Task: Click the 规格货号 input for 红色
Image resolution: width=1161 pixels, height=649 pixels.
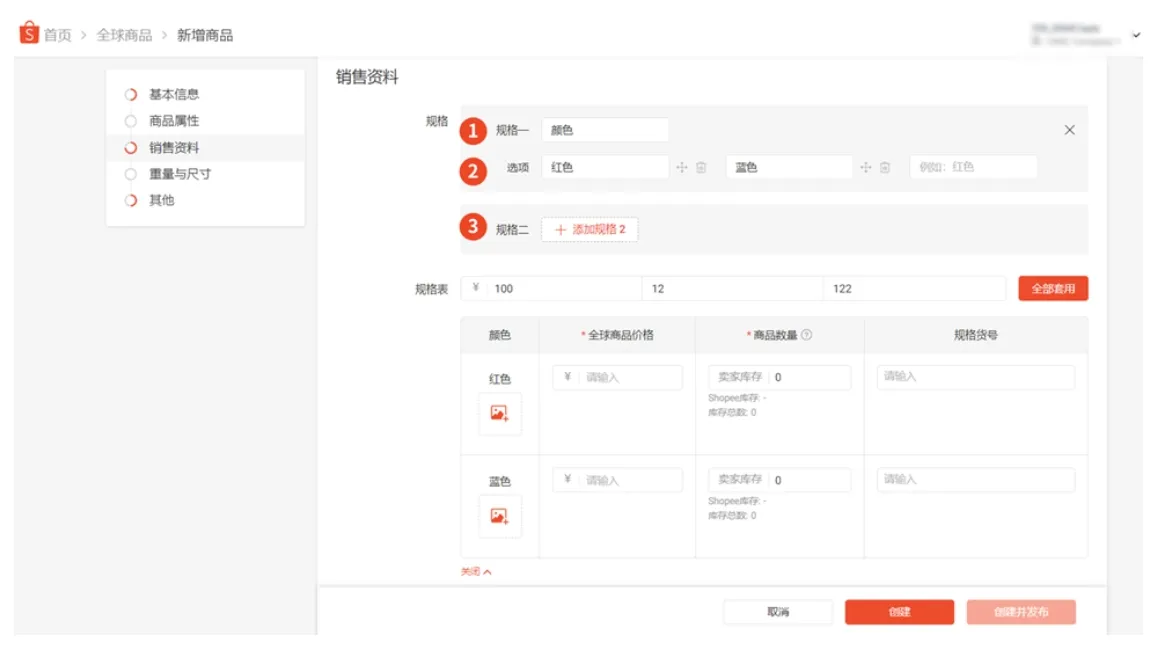Action: (975, 377)
